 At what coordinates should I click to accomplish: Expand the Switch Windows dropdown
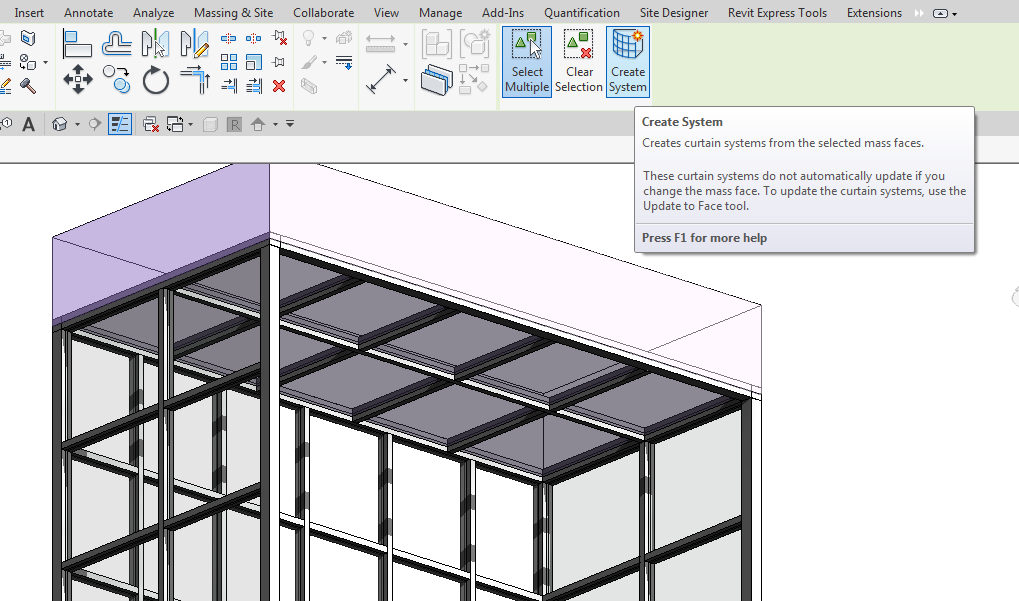tap(190, 125)
